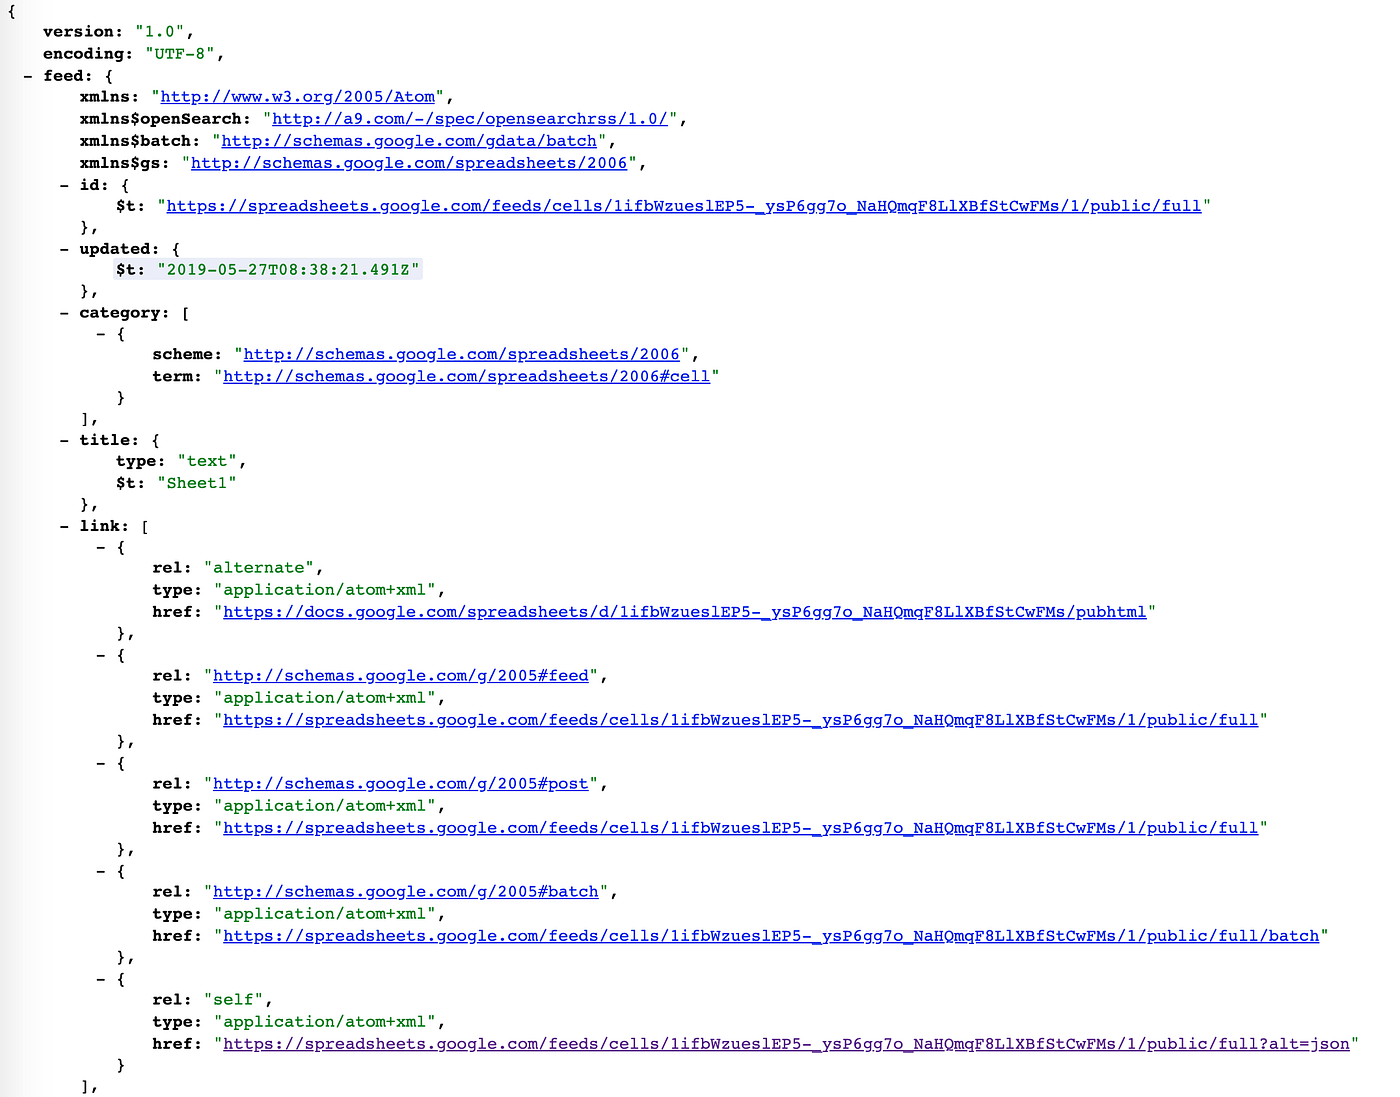Open the category term 2006#cell URL
Viewport: 1400px width, 1097px height.
(467, 377)
